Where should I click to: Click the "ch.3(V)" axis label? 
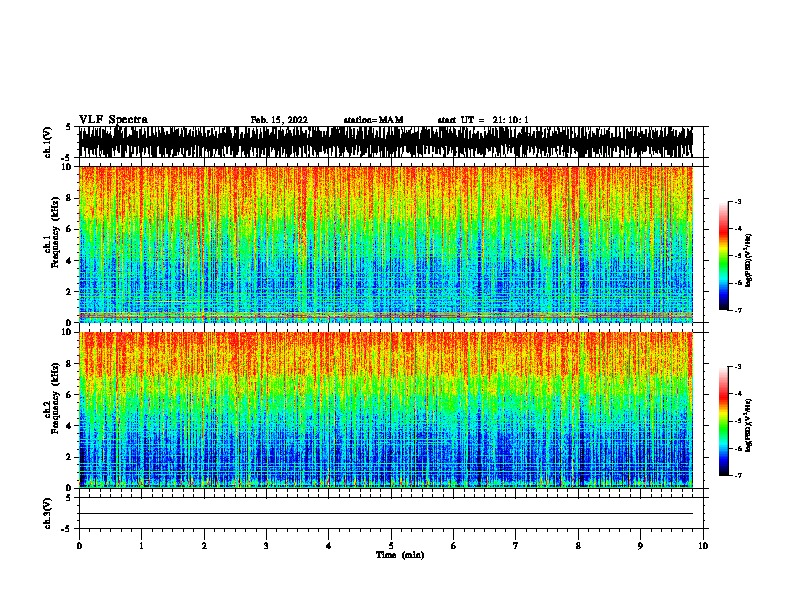tap(48, 513)
